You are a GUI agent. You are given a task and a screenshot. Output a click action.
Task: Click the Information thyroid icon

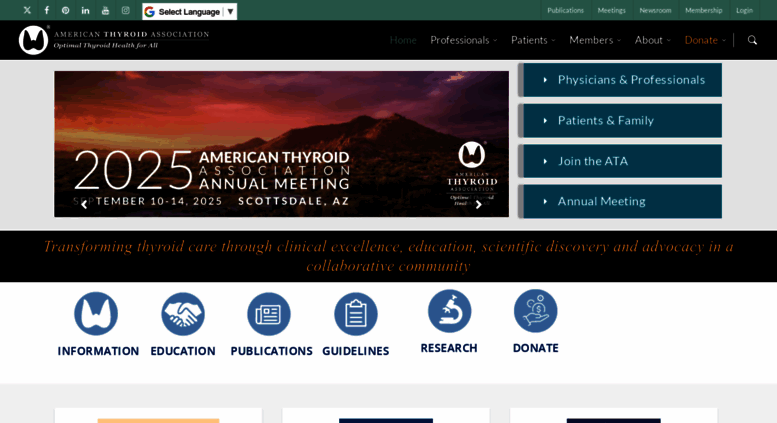pyautogui.click(x=96, y=314)
